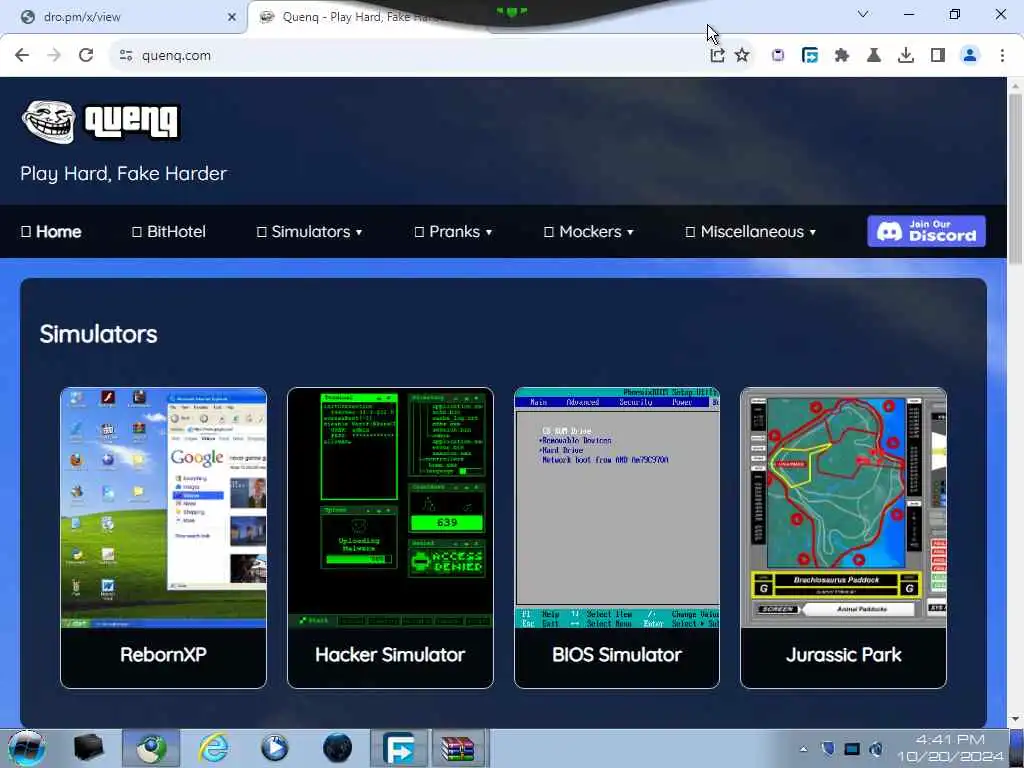
Task: Open the BIOS Simulator thumbnail
Action: [x=616, y=507]
